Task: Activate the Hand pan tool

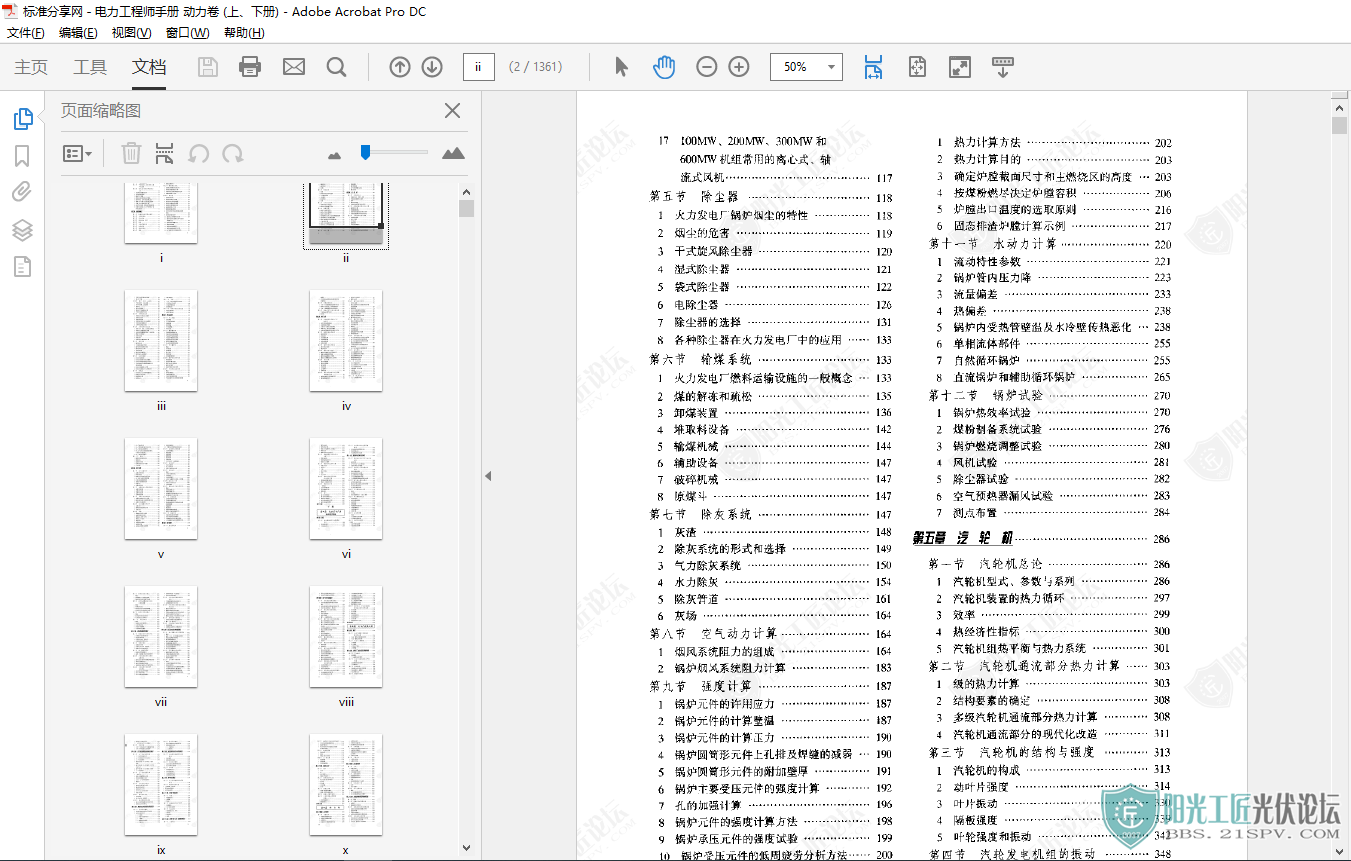Action: 664,67
